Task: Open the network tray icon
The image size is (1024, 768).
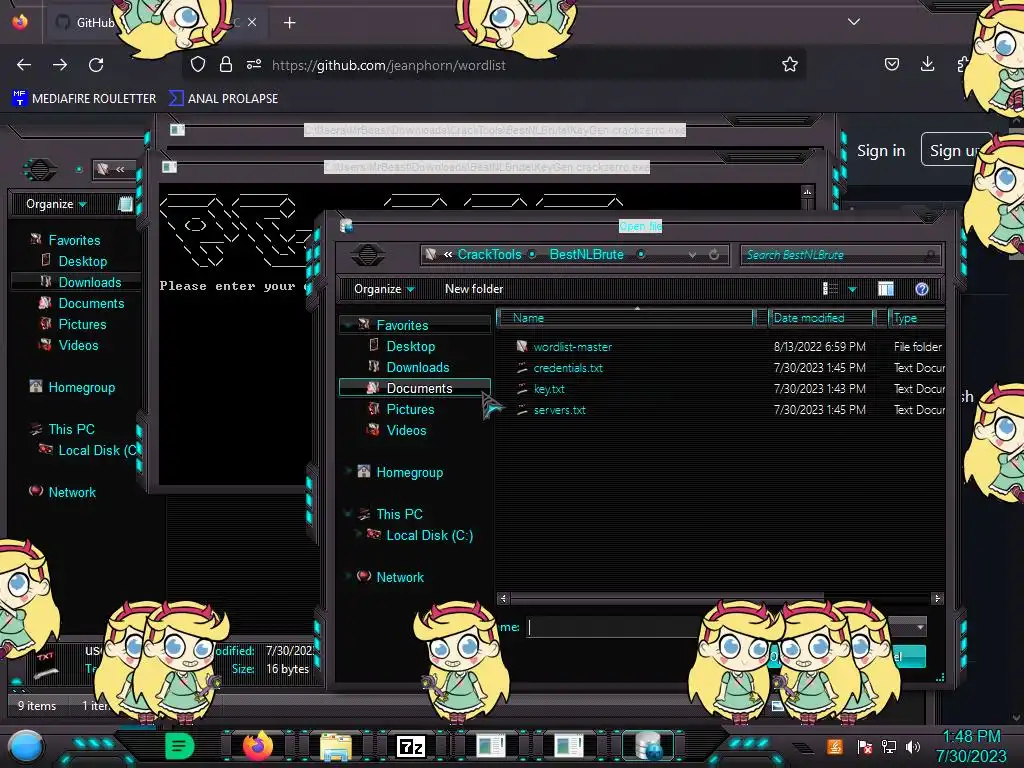Action: 888,746
